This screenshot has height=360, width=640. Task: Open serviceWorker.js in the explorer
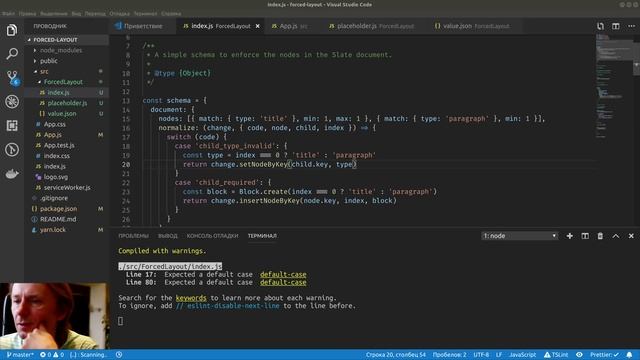pyautogui.click(x=67, y=187)
